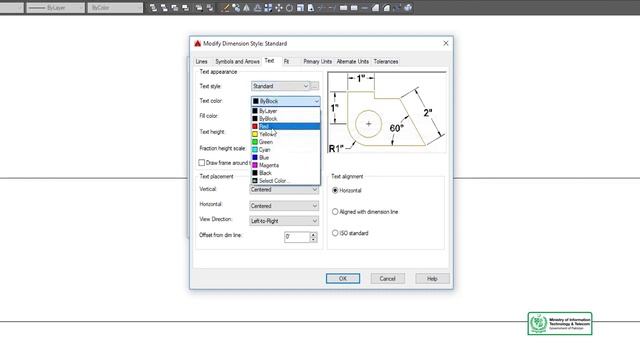Enable Draw frame around text checkbox
The image size is (640, 360).
[x=202, y=162]
